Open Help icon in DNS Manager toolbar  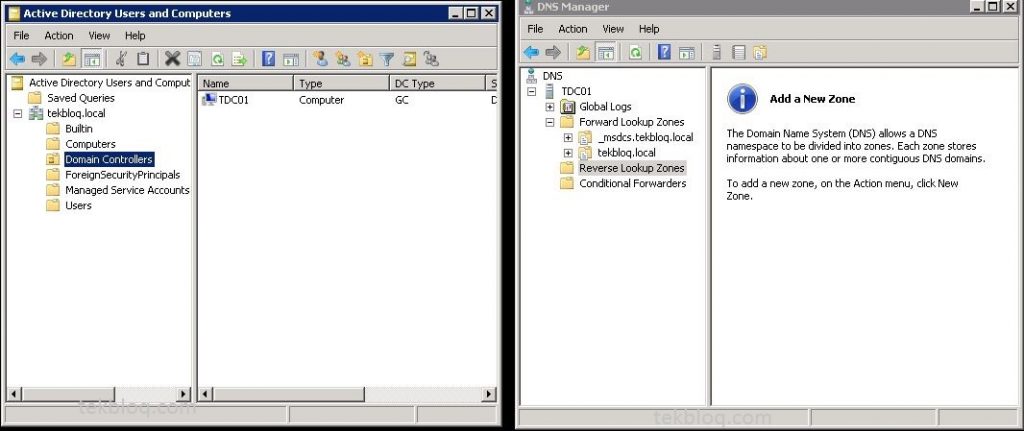664,52
